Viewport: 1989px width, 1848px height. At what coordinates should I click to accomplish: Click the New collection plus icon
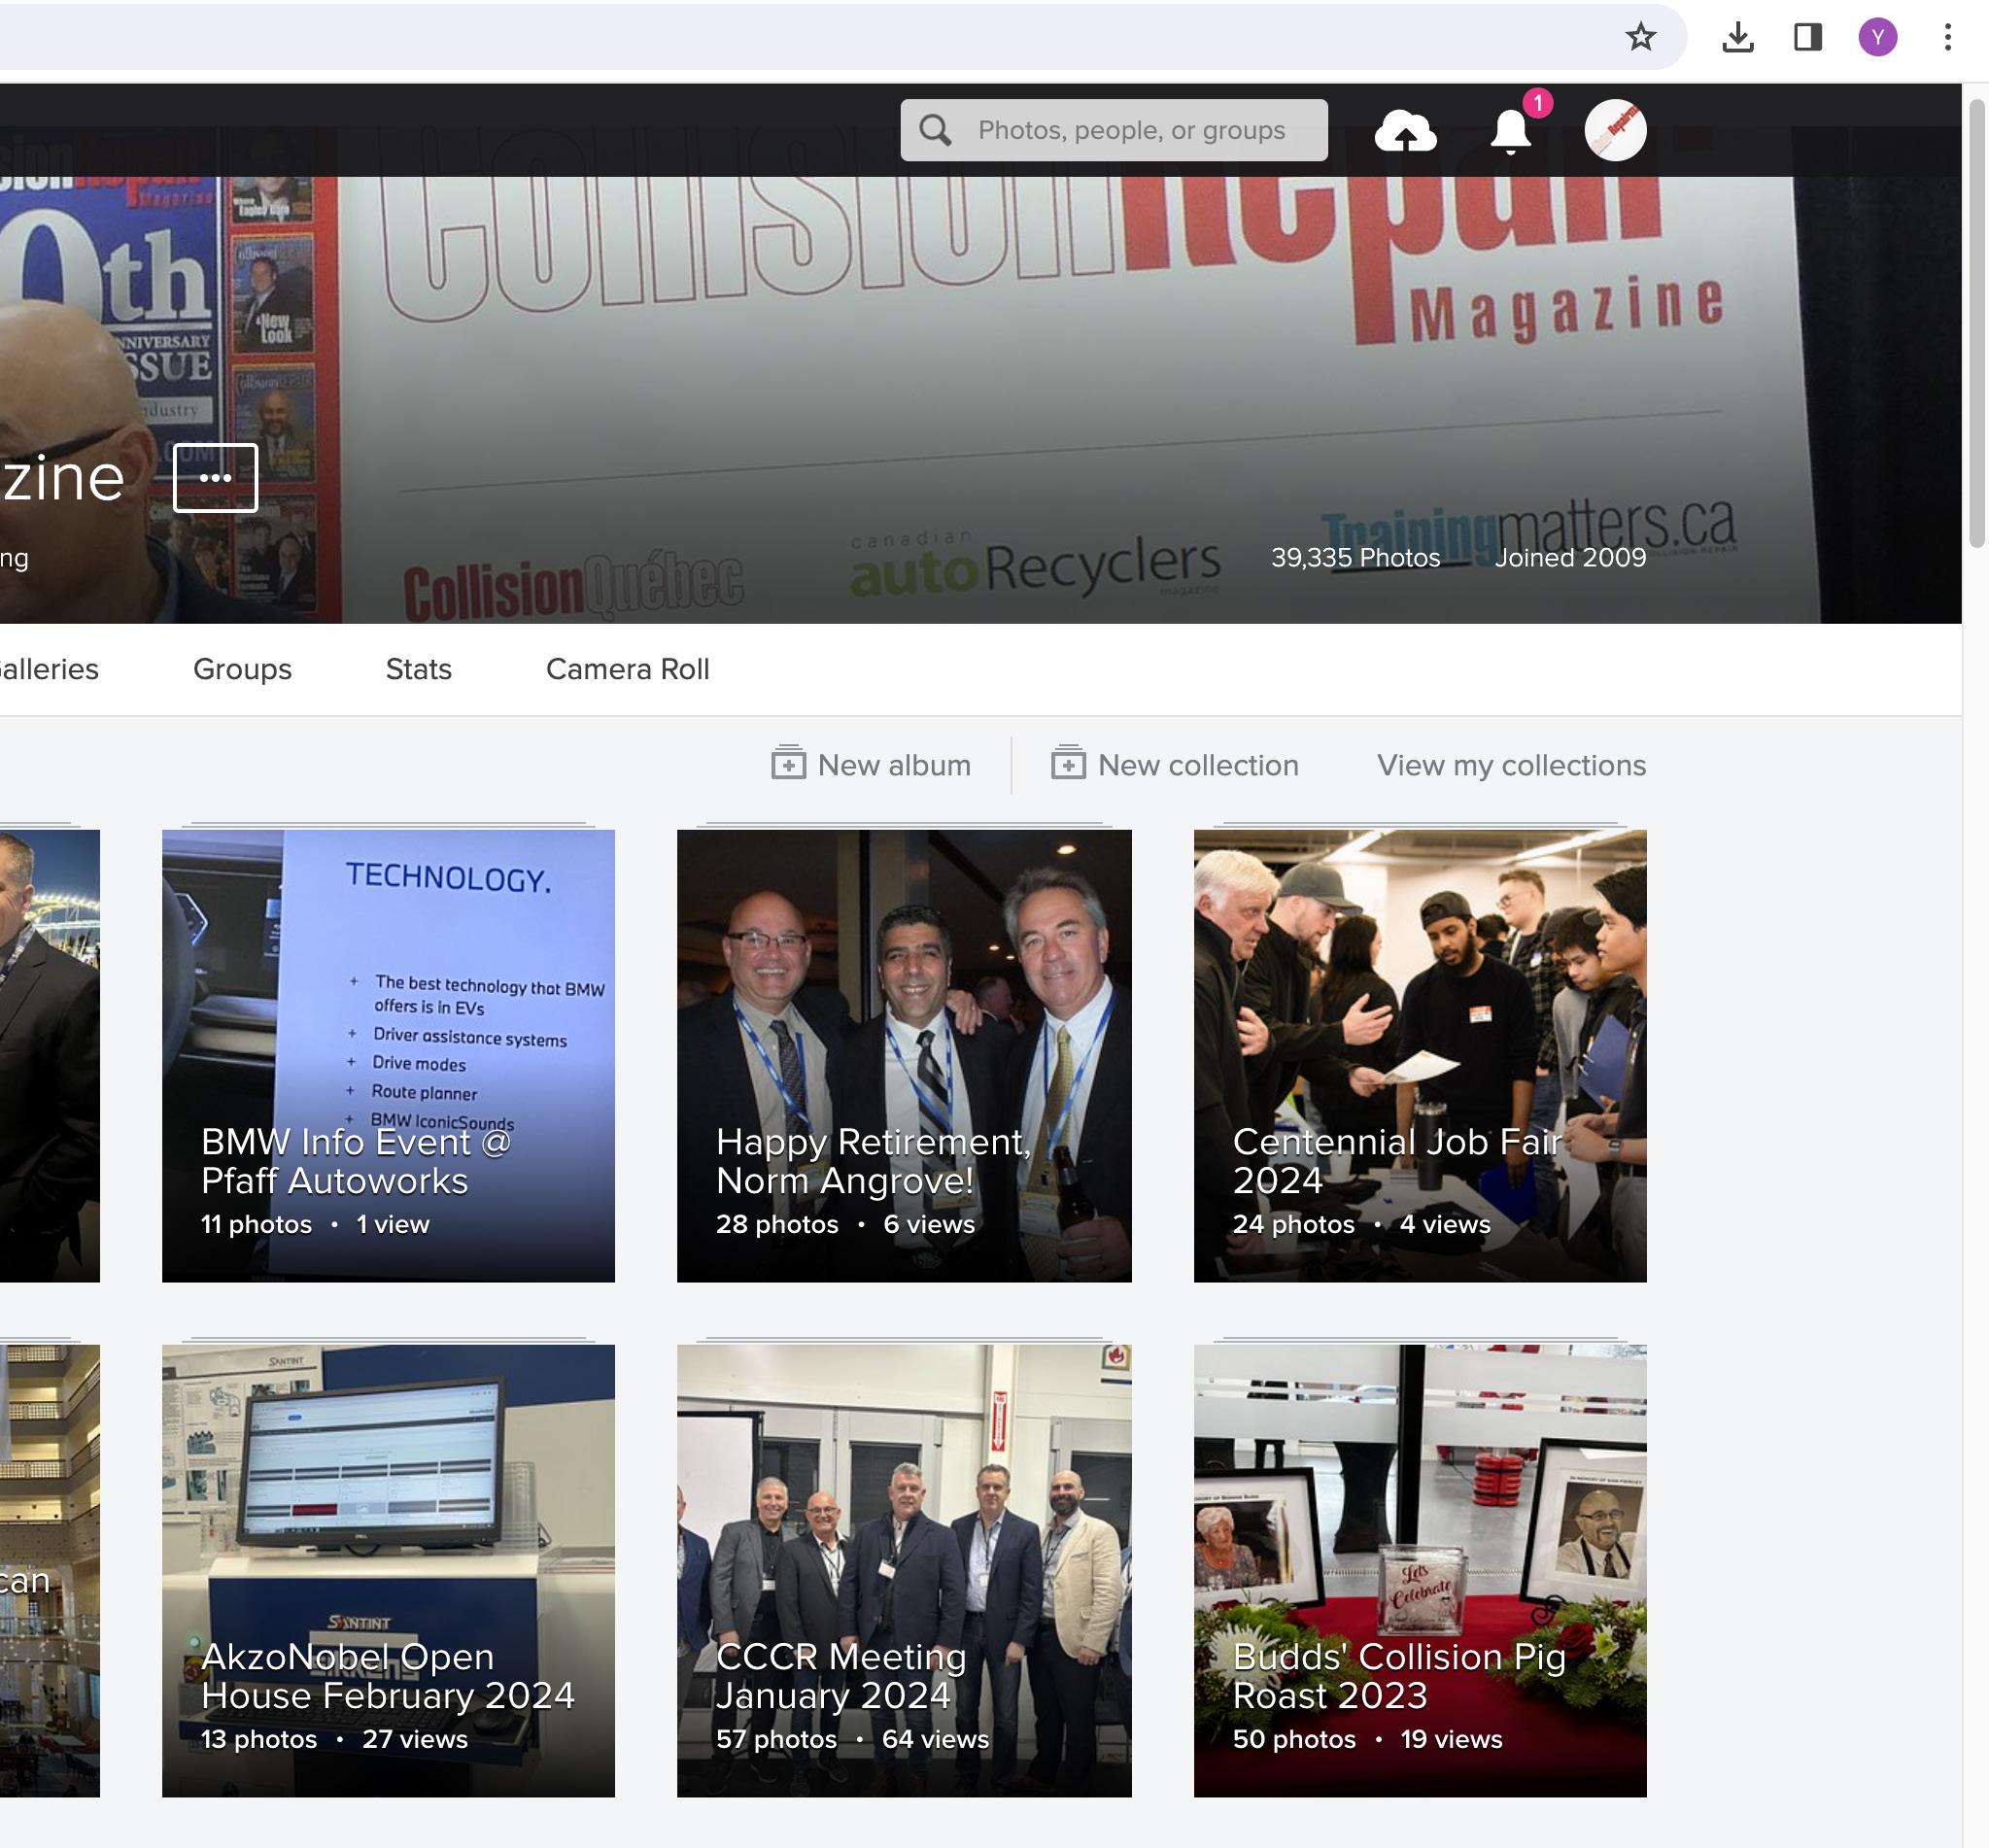coord(1068,763)
